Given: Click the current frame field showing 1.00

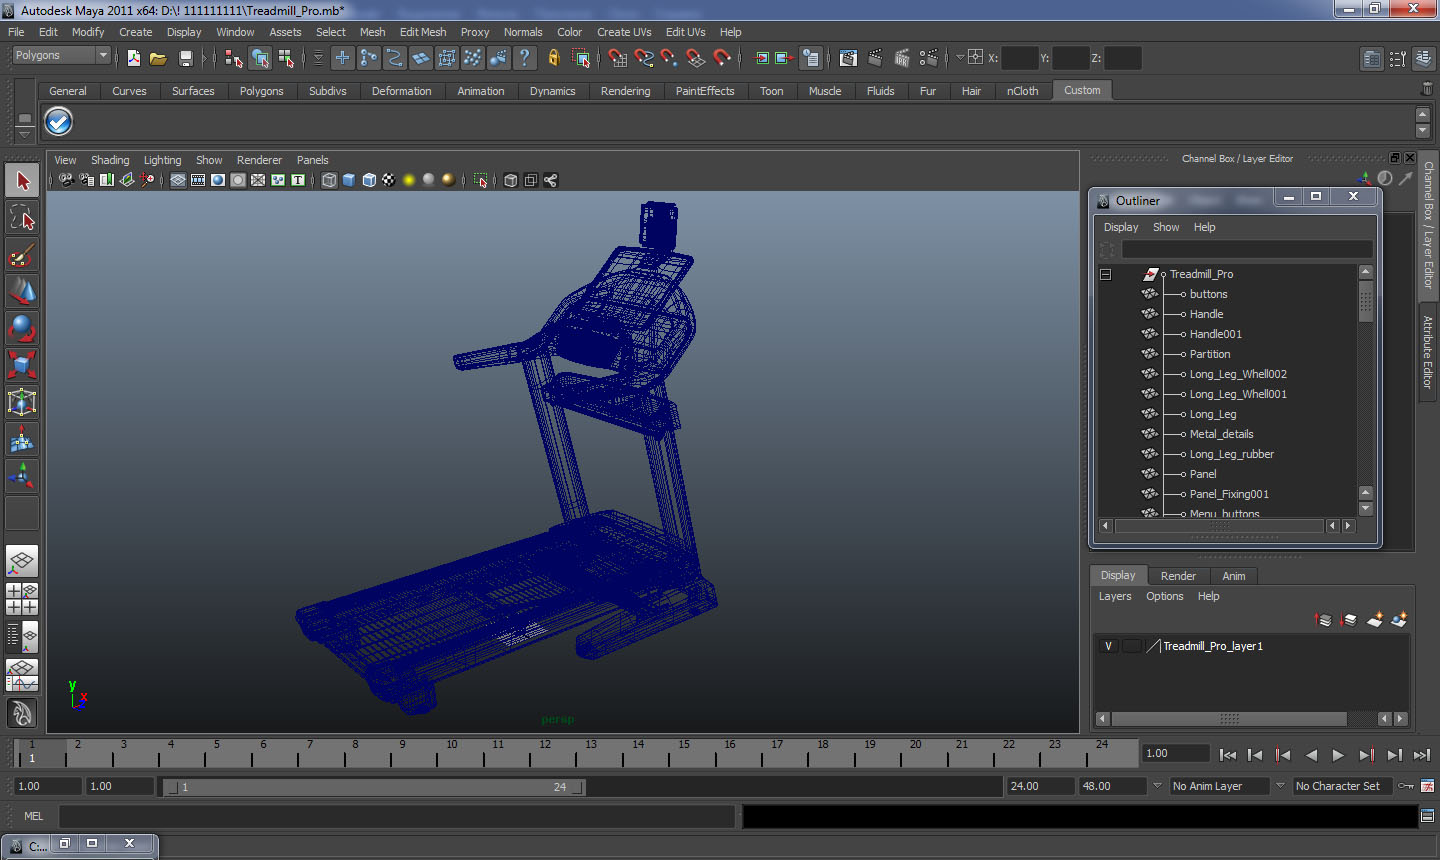Looking at the screenshot, I should click(x=1176, y=753).
